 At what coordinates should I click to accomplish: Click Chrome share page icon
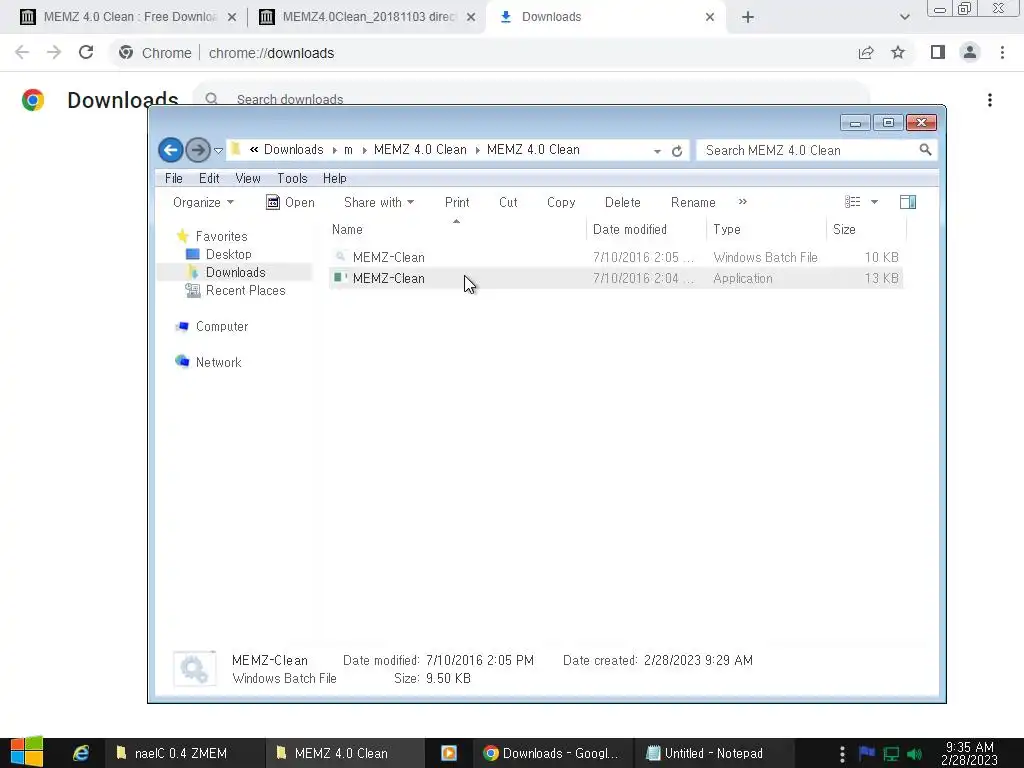tap(866, 52)
